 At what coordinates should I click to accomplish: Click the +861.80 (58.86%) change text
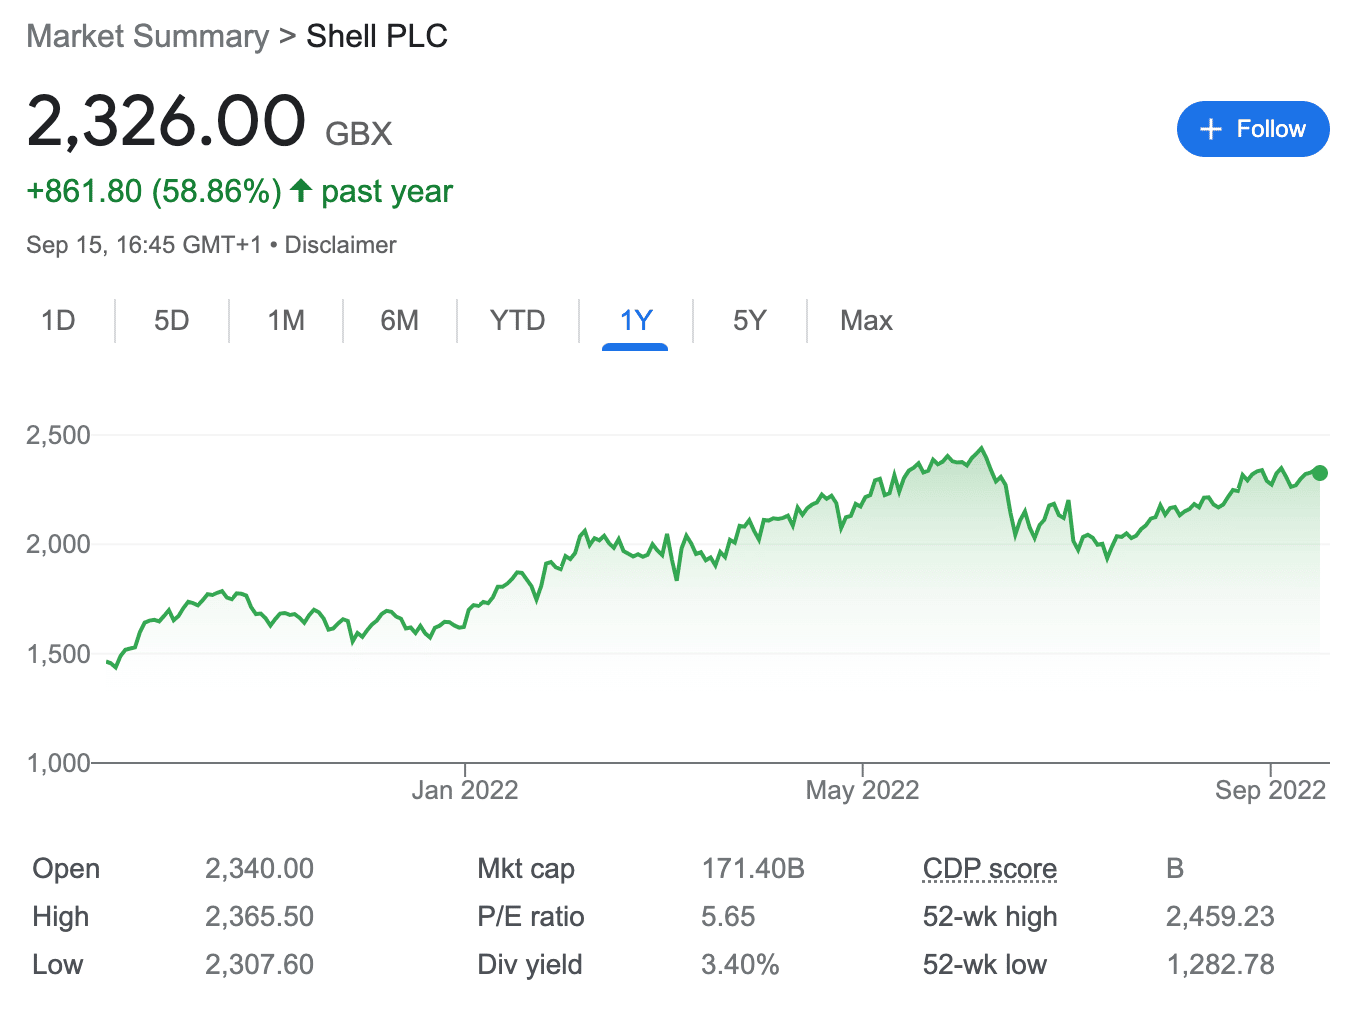tap(154, 191)
